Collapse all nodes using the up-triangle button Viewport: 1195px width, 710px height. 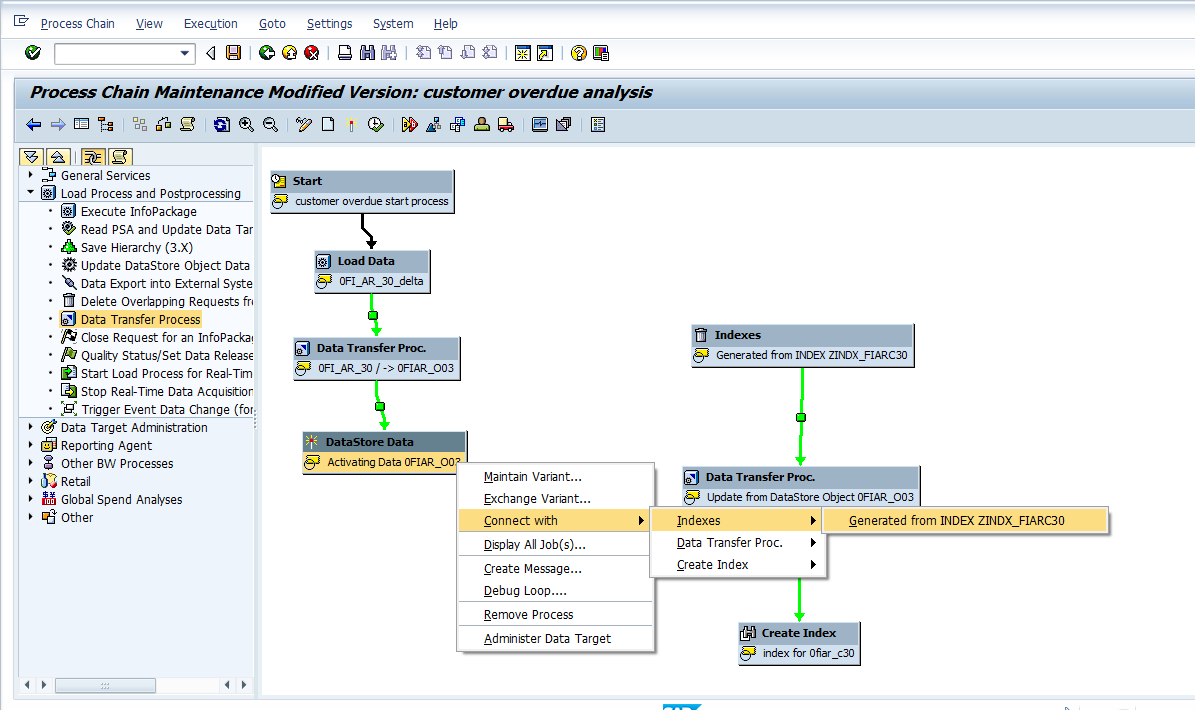(x=57, y=157)
